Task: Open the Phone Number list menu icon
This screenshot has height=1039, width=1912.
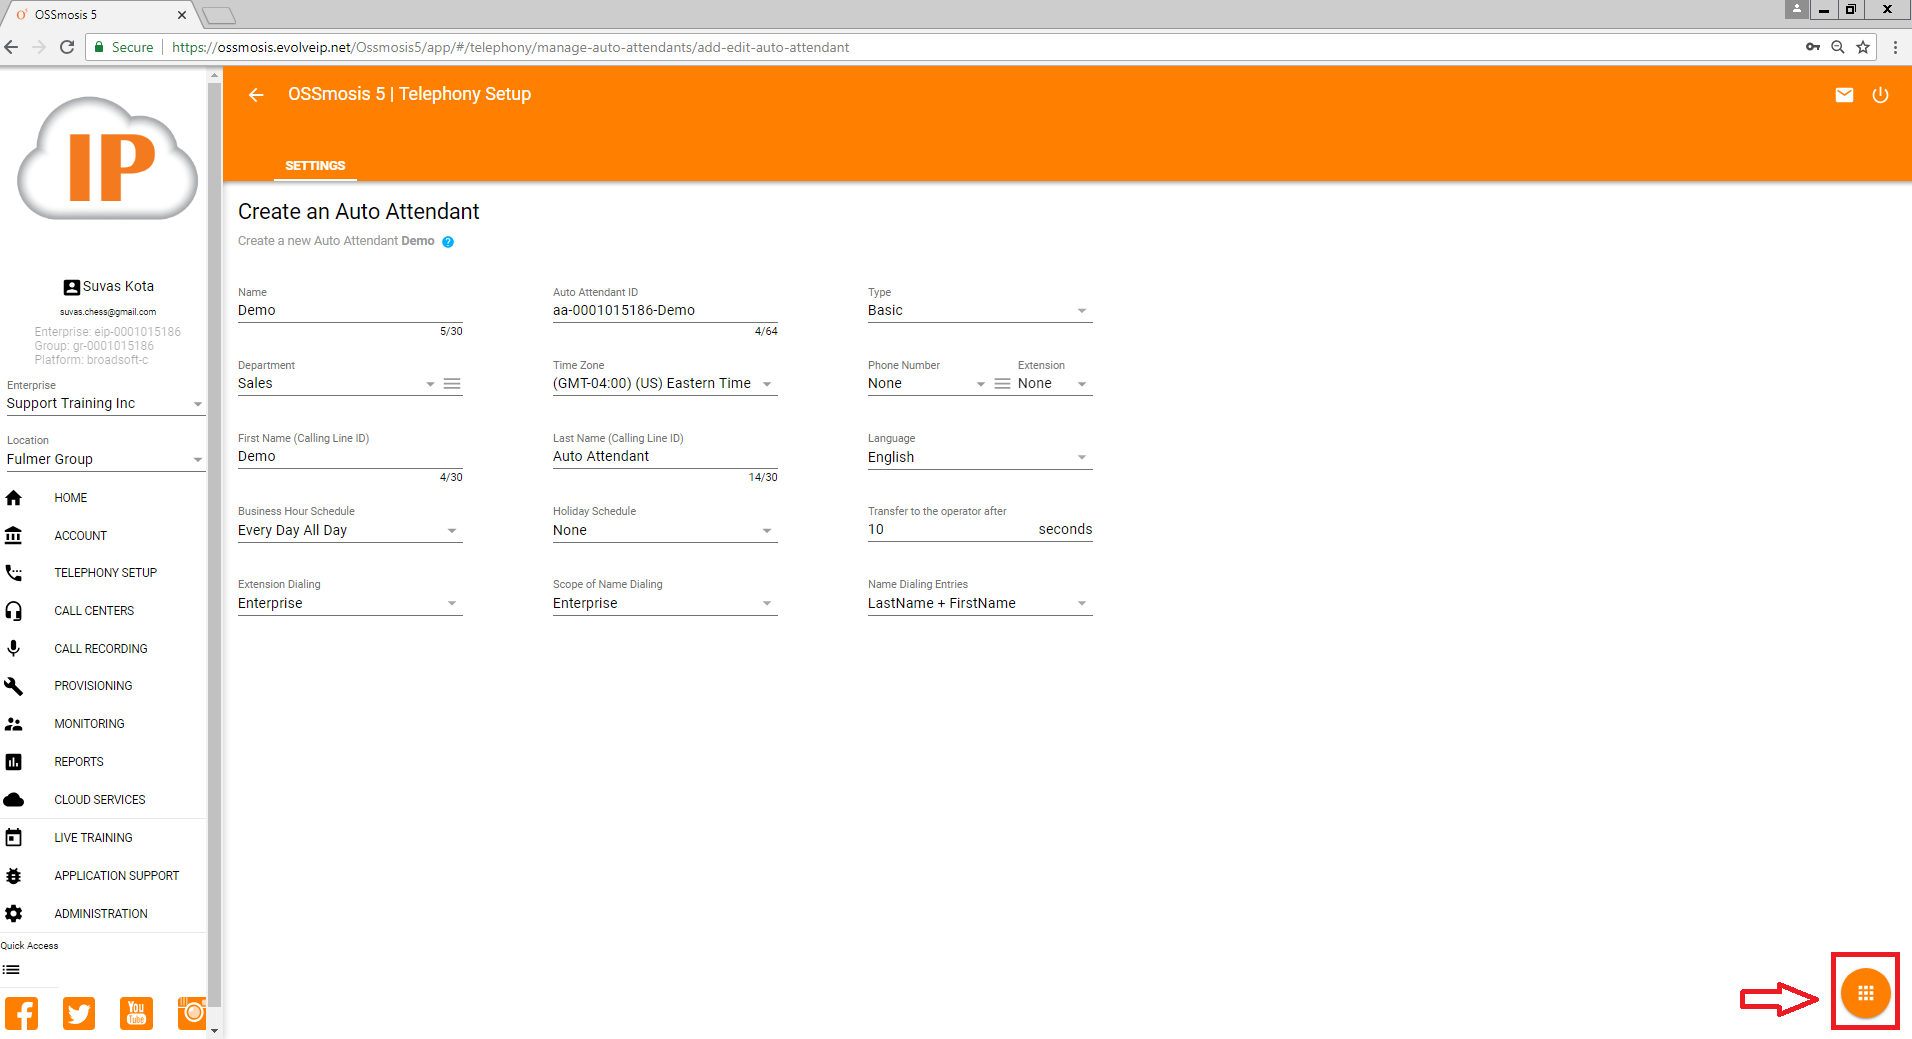Action: (x=1002, y=384)
